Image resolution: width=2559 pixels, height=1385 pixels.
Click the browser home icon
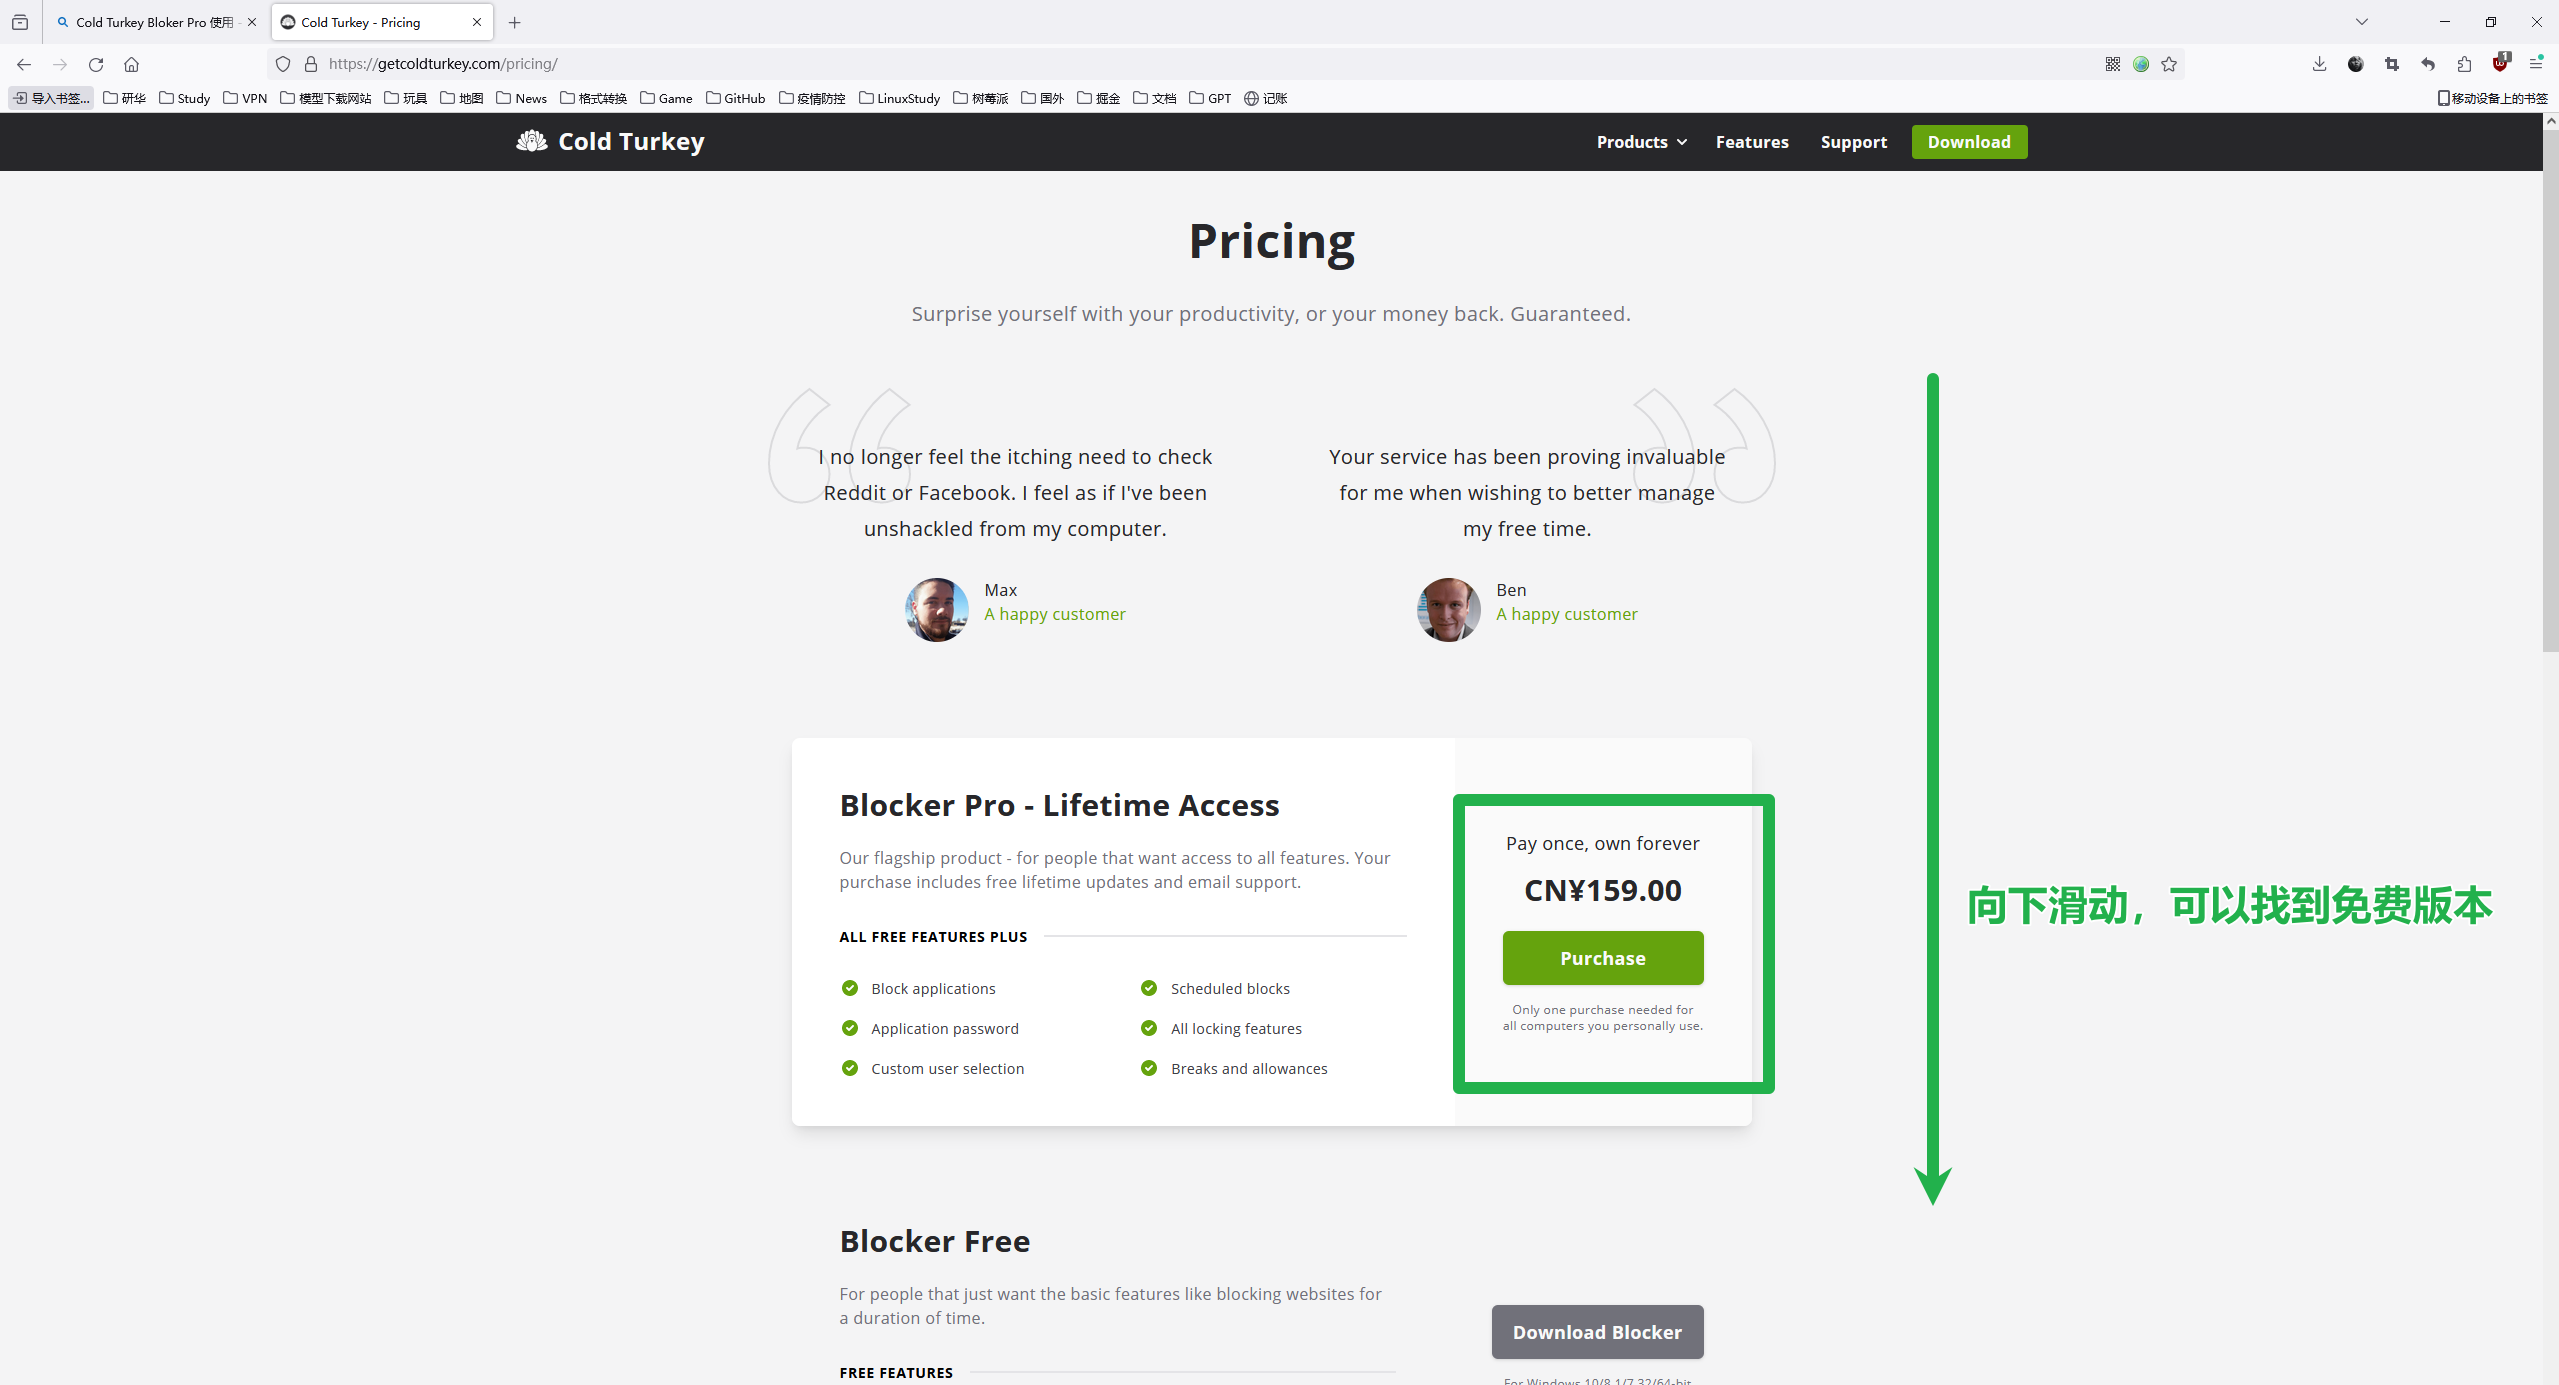(133, 63)
